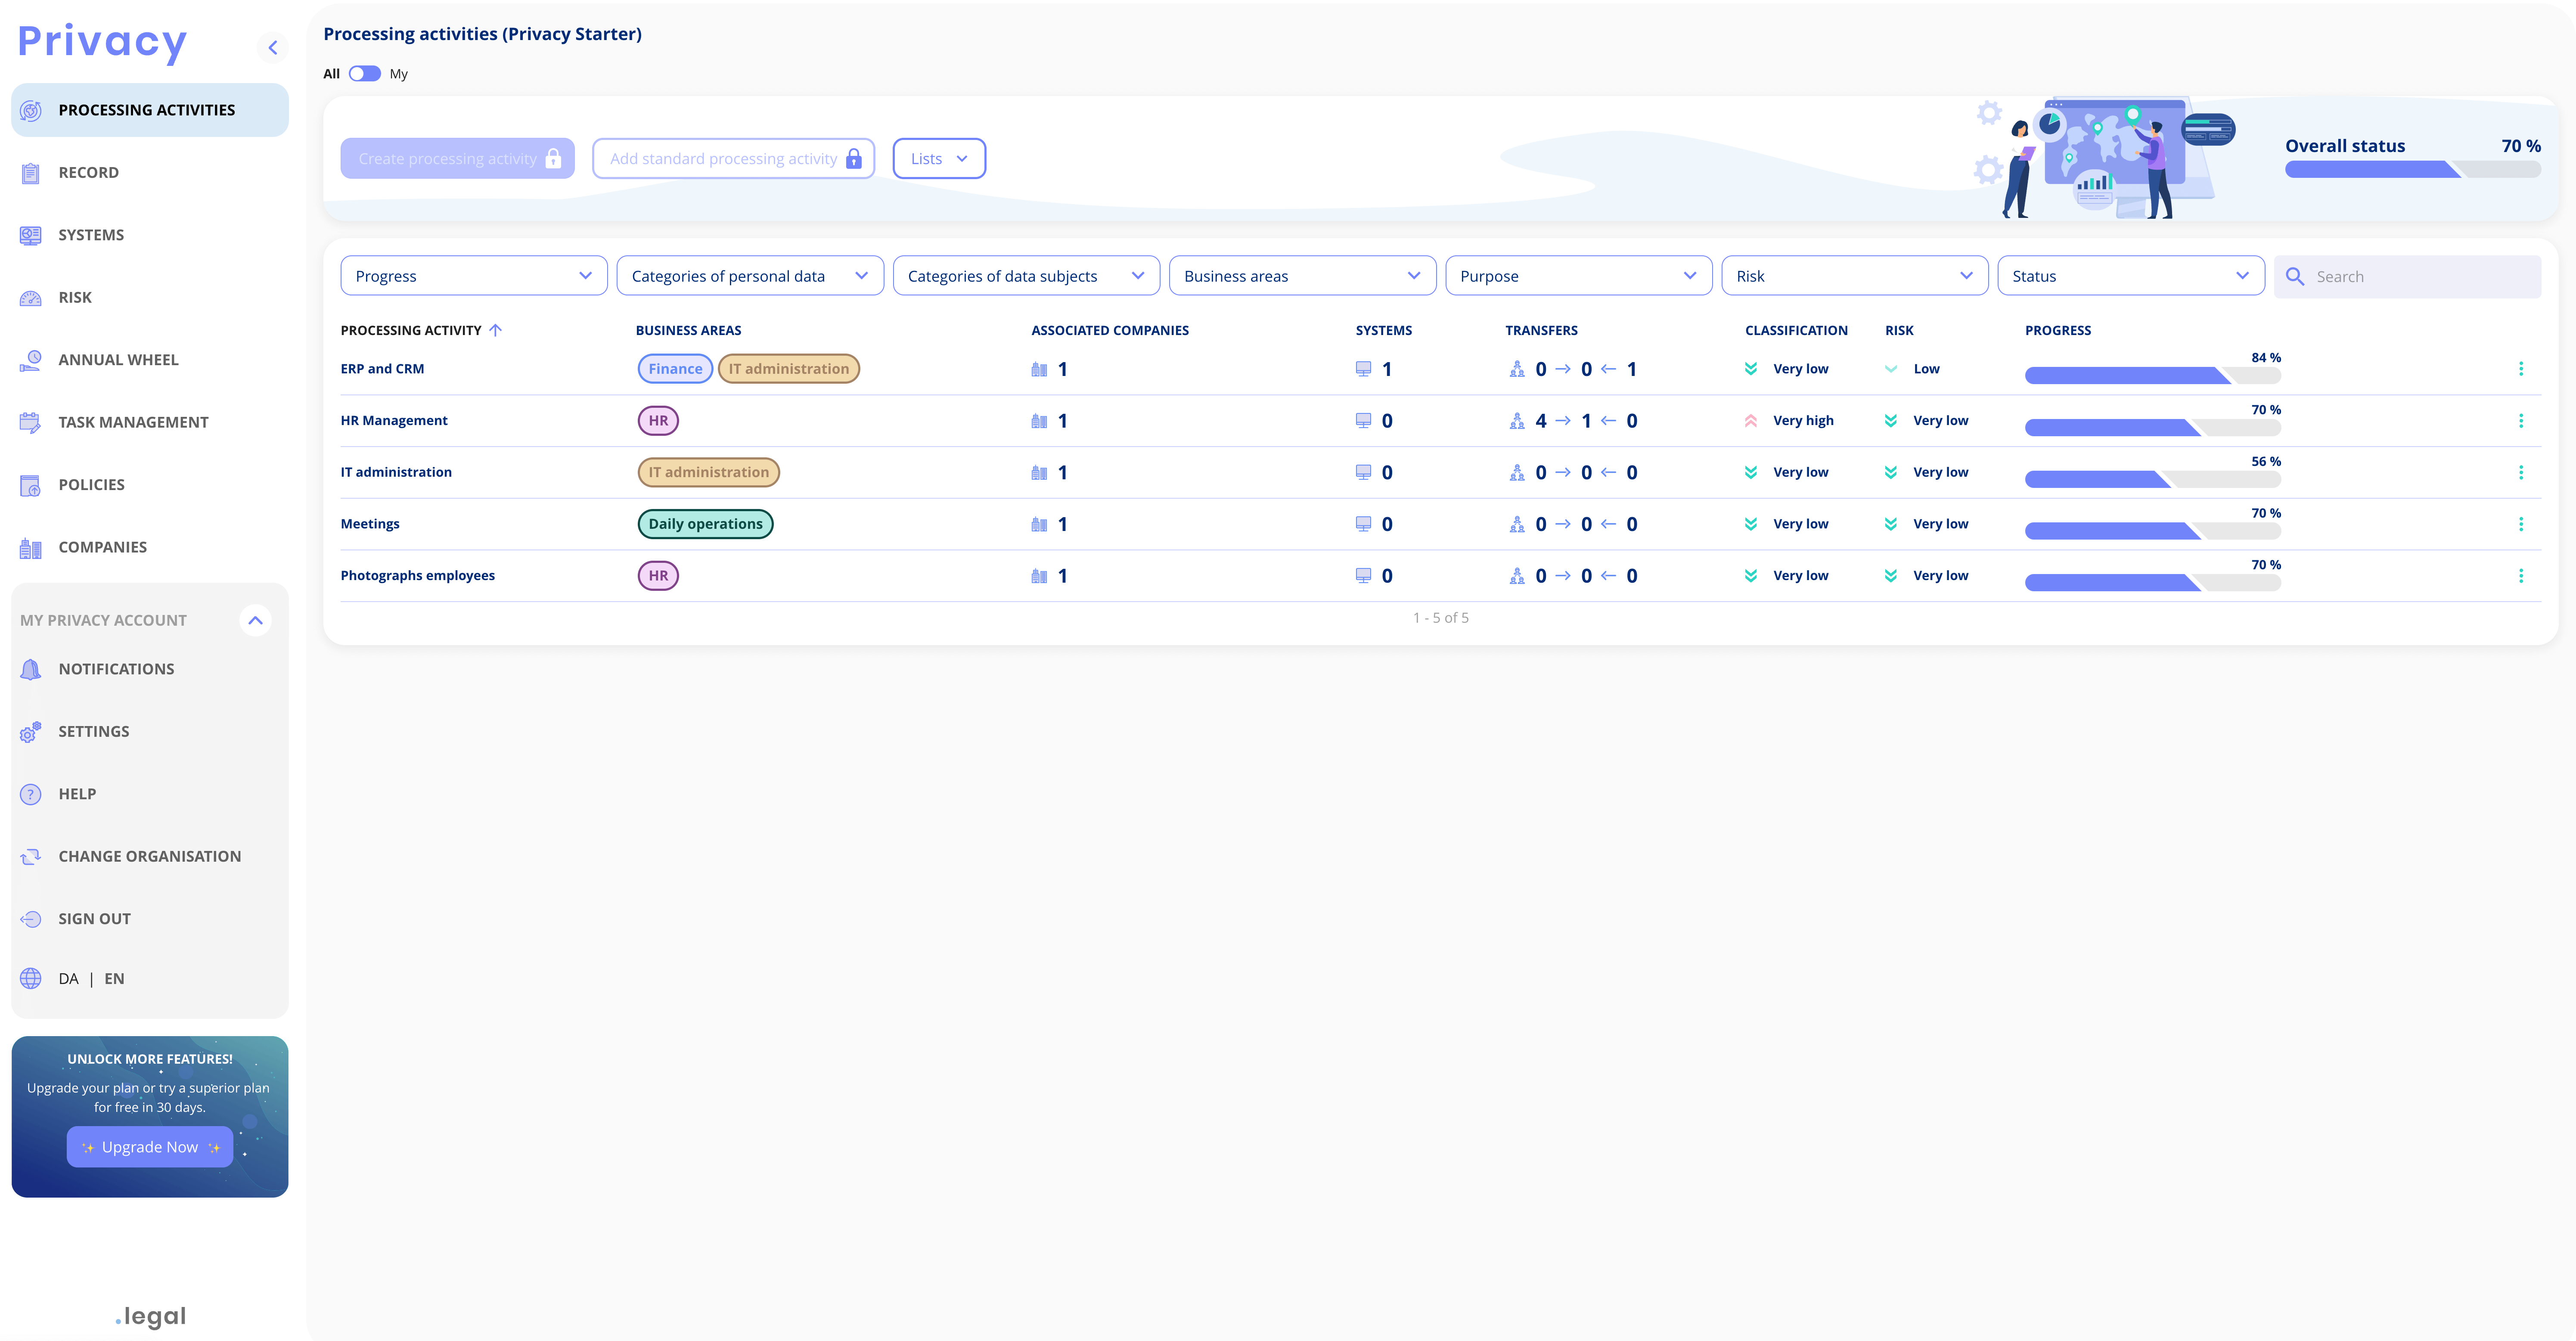This screenshot has height=1341, width=2576.
Task: Select the Systems sidebar icon
Action: pyautogui.click(x=30, y=234)
